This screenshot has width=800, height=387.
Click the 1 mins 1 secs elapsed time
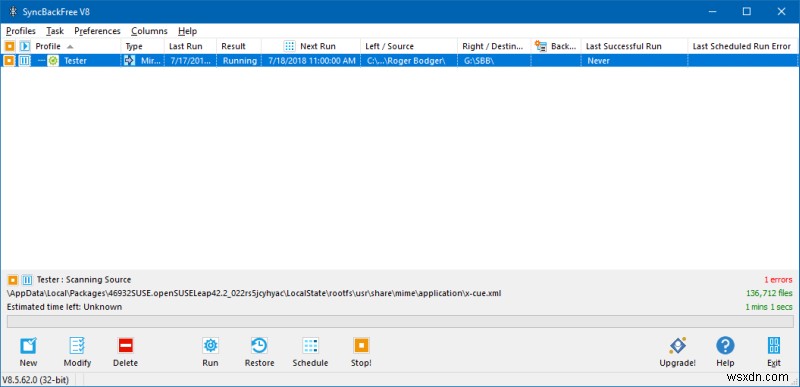pyautogui.click(x=769, y=307)
